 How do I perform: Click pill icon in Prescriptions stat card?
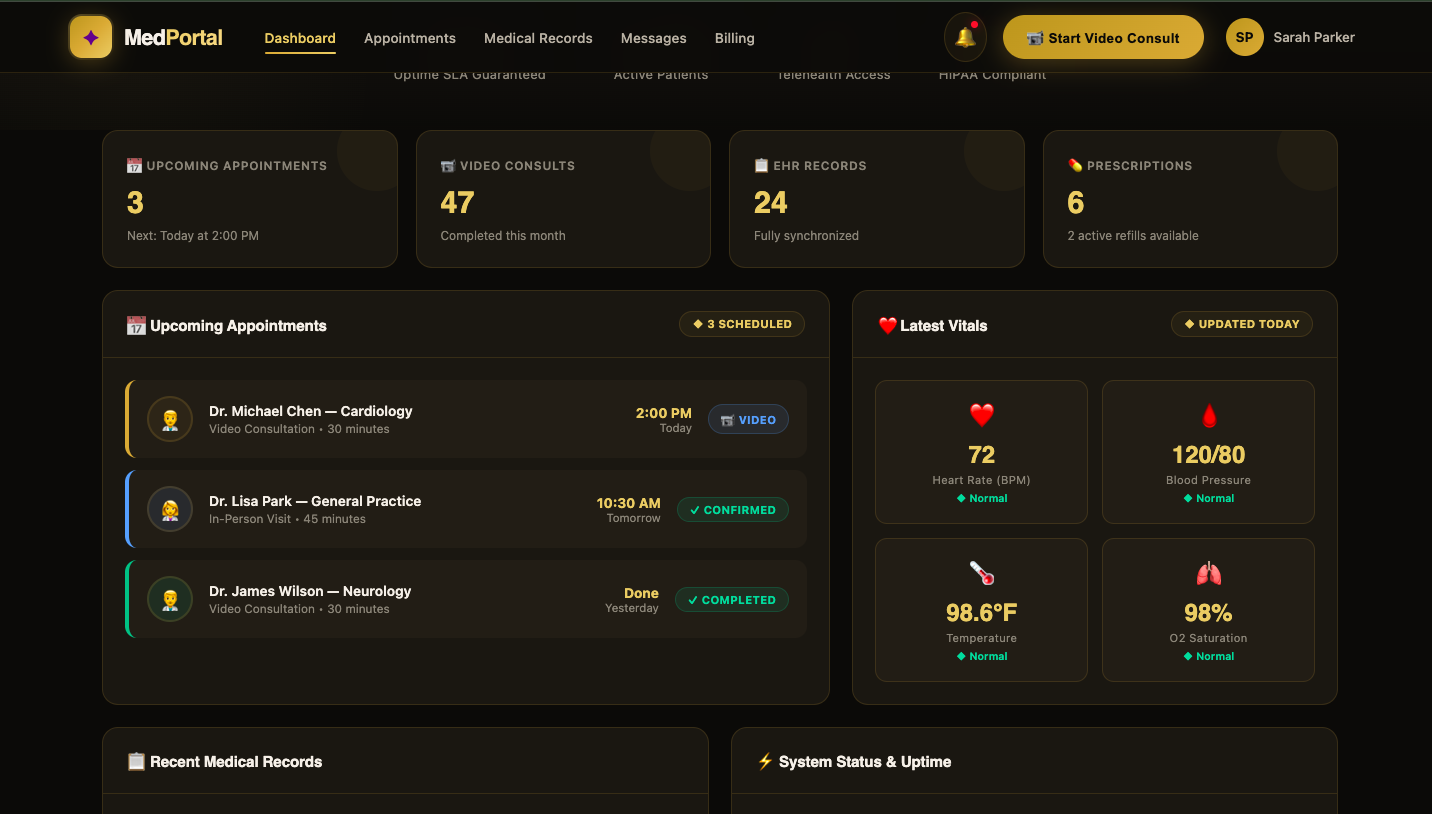point(1075,165)
